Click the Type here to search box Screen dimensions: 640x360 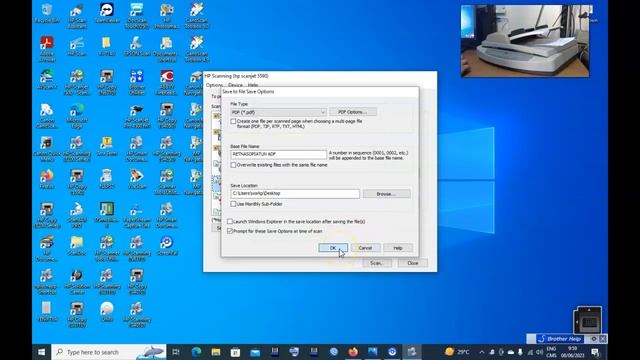(109, 352)
